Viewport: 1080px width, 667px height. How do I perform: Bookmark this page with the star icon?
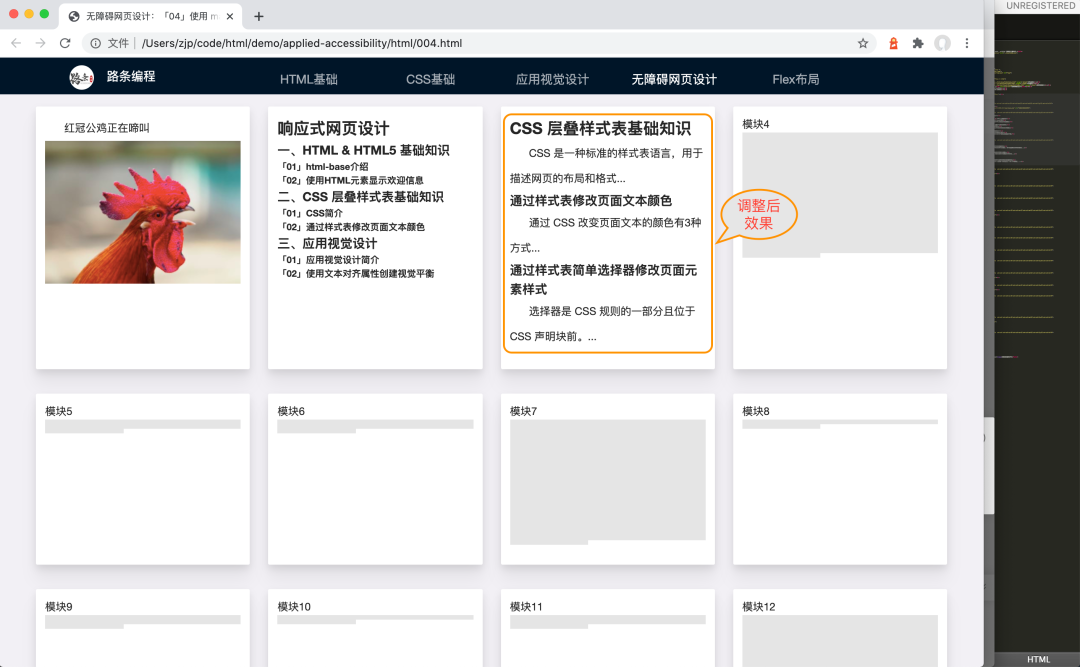(863, 43)
